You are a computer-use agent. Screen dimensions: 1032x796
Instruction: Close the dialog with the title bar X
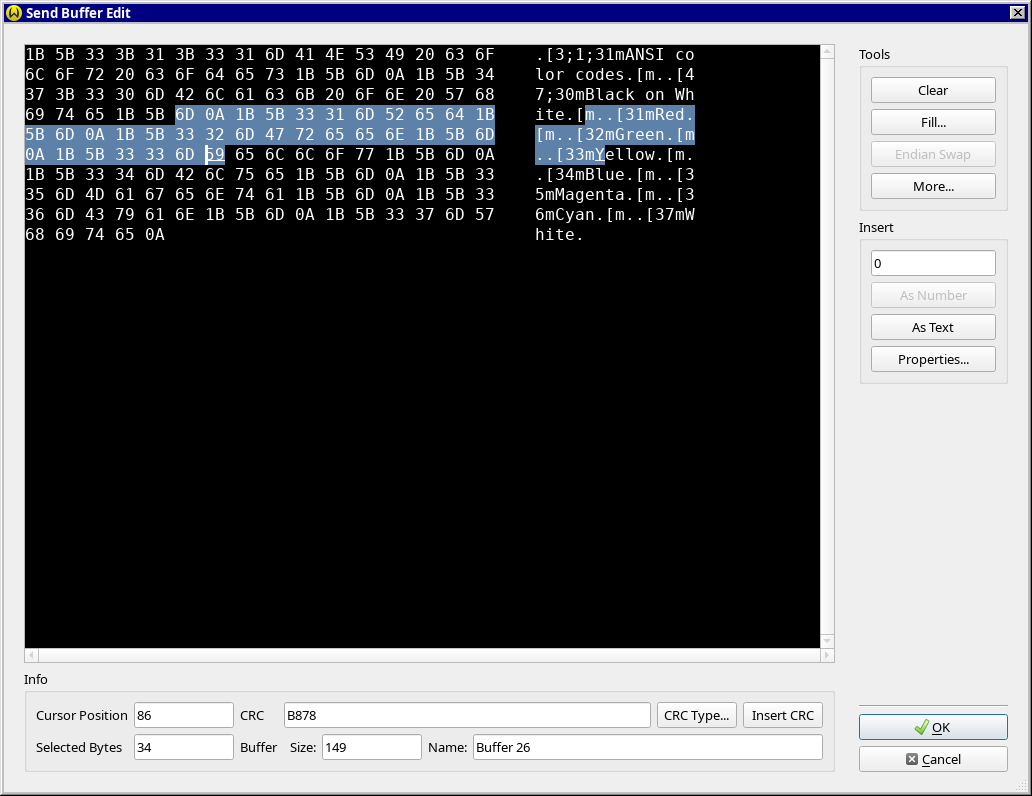click(1017, 13)
